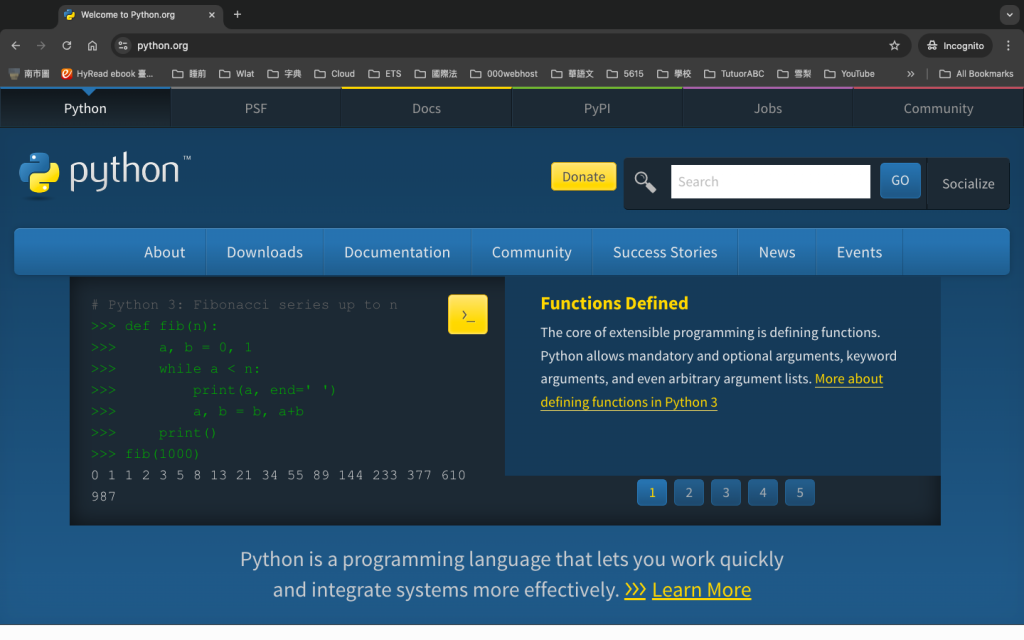Follow the Learn More link
This screenshot has height=640, width=1024.
(701, 590)
